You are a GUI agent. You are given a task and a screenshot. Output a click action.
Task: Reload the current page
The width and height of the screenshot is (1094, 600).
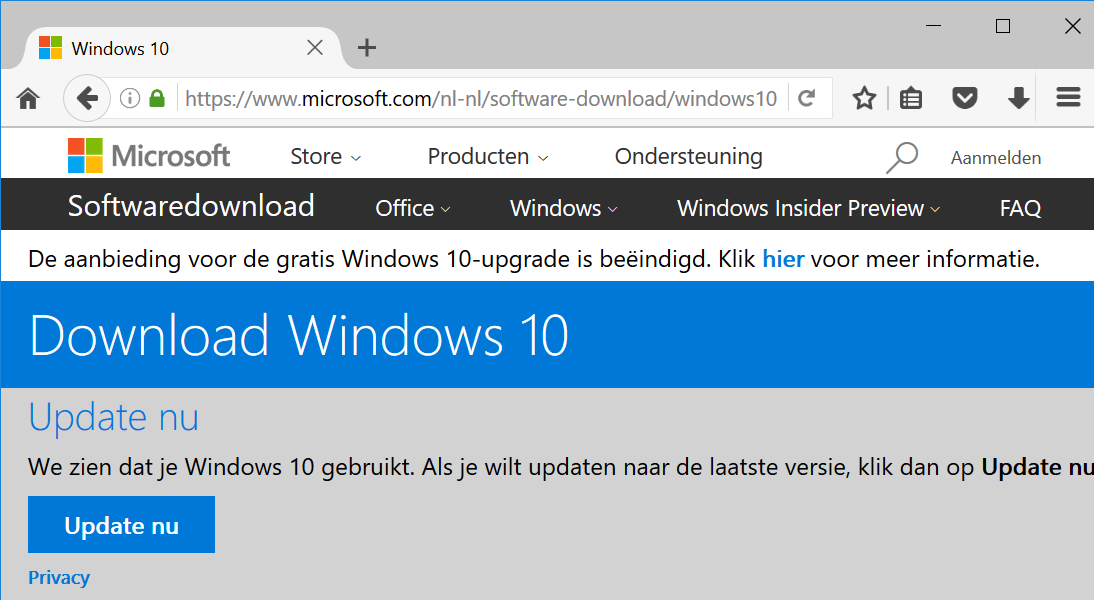pyautogui.click(x=806, y=97)
